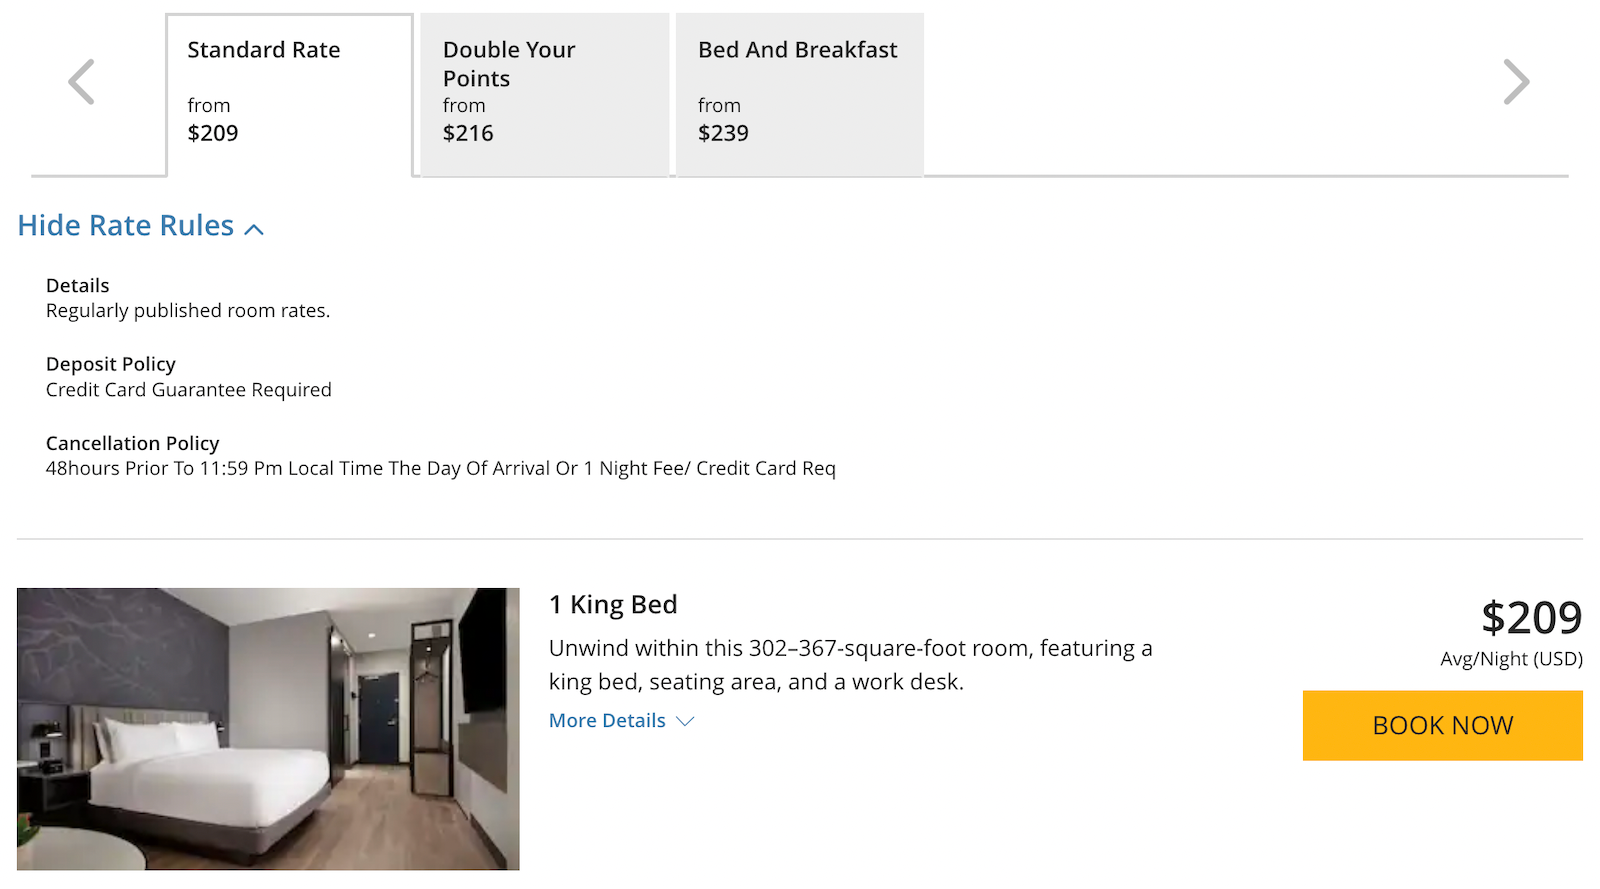Click the chevron next to More Details

[x=685, y=721]
